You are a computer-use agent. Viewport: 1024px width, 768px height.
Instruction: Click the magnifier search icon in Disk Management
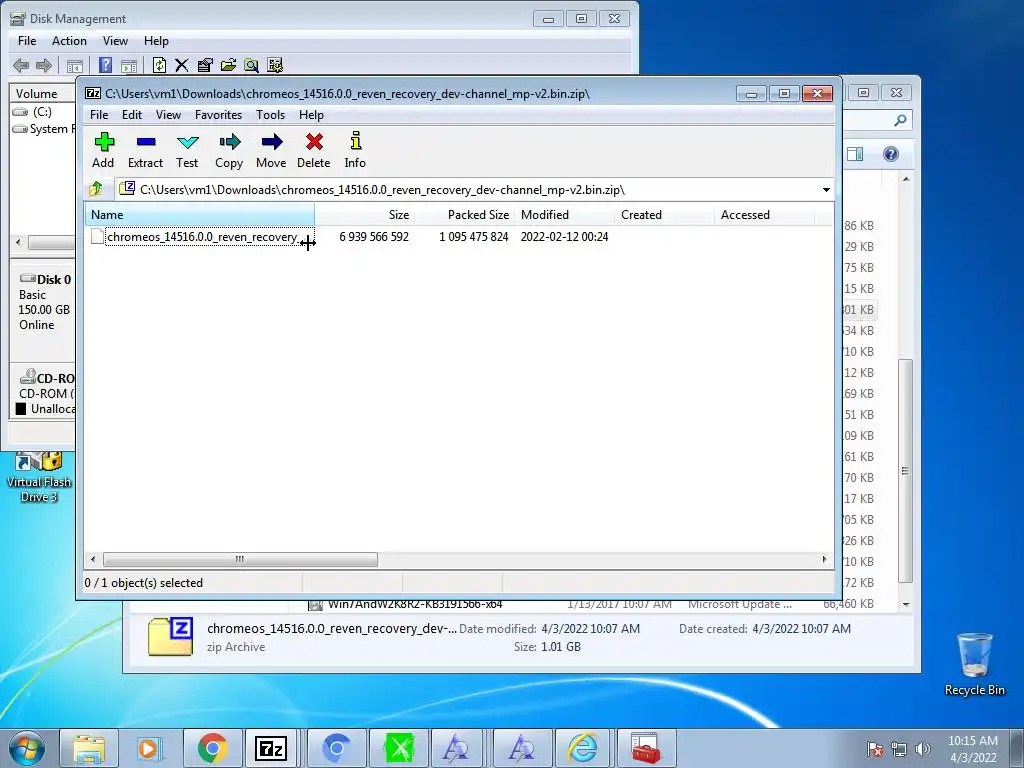pos(251,65)
